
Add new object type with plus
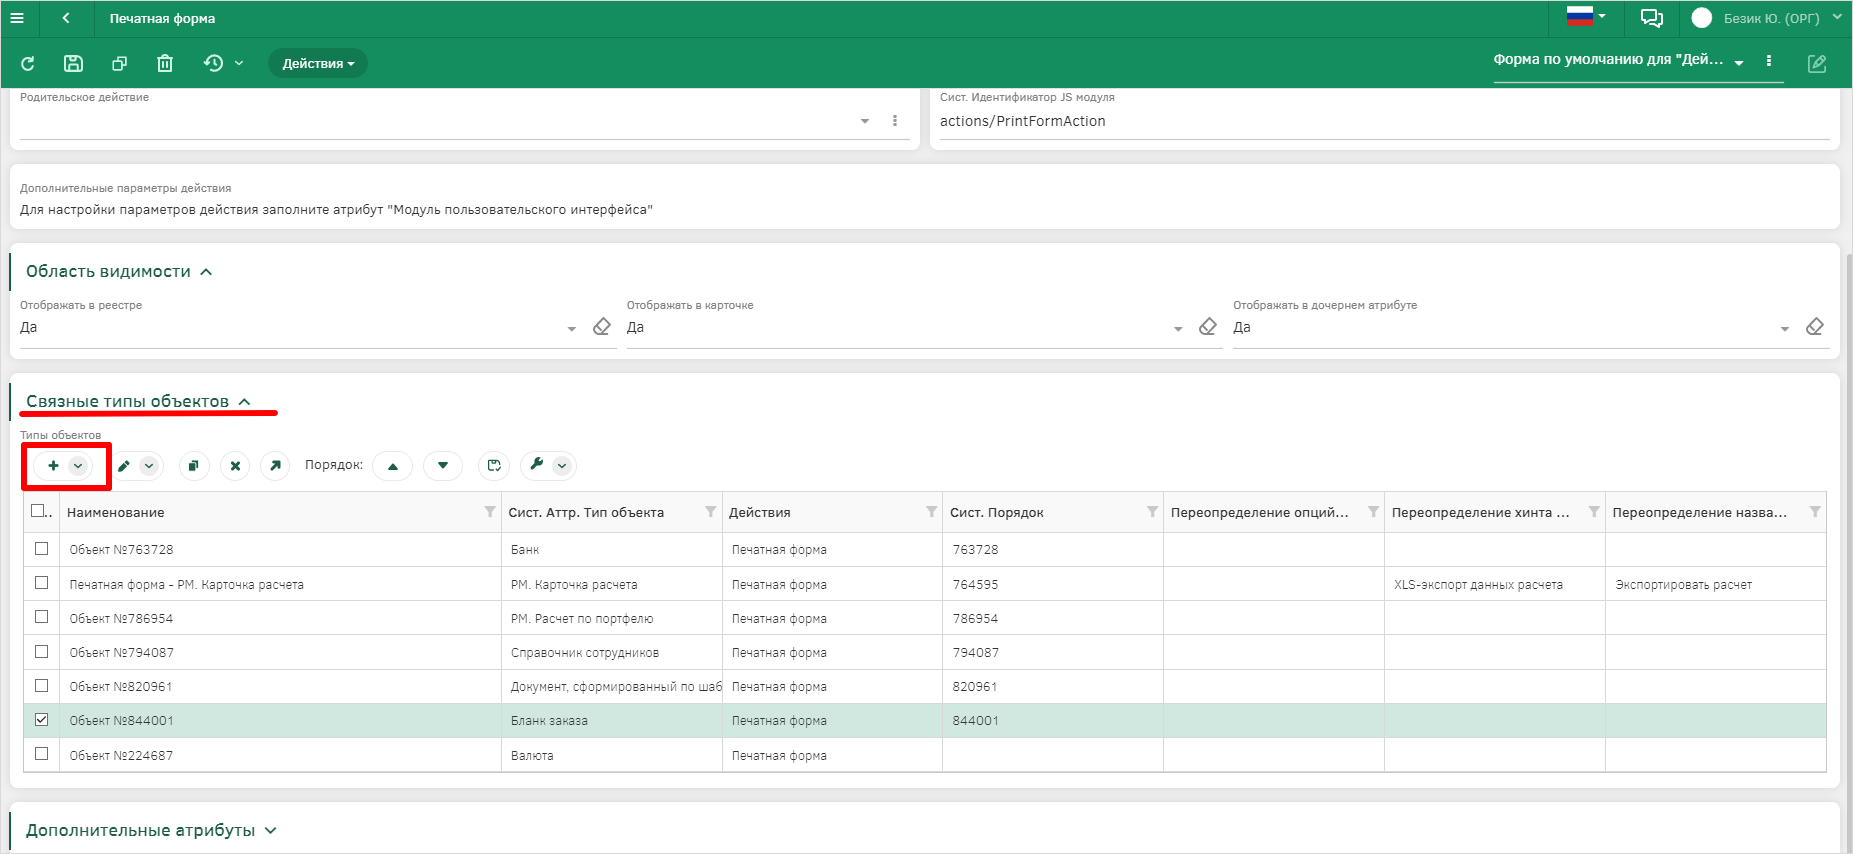tap(53, 466)
